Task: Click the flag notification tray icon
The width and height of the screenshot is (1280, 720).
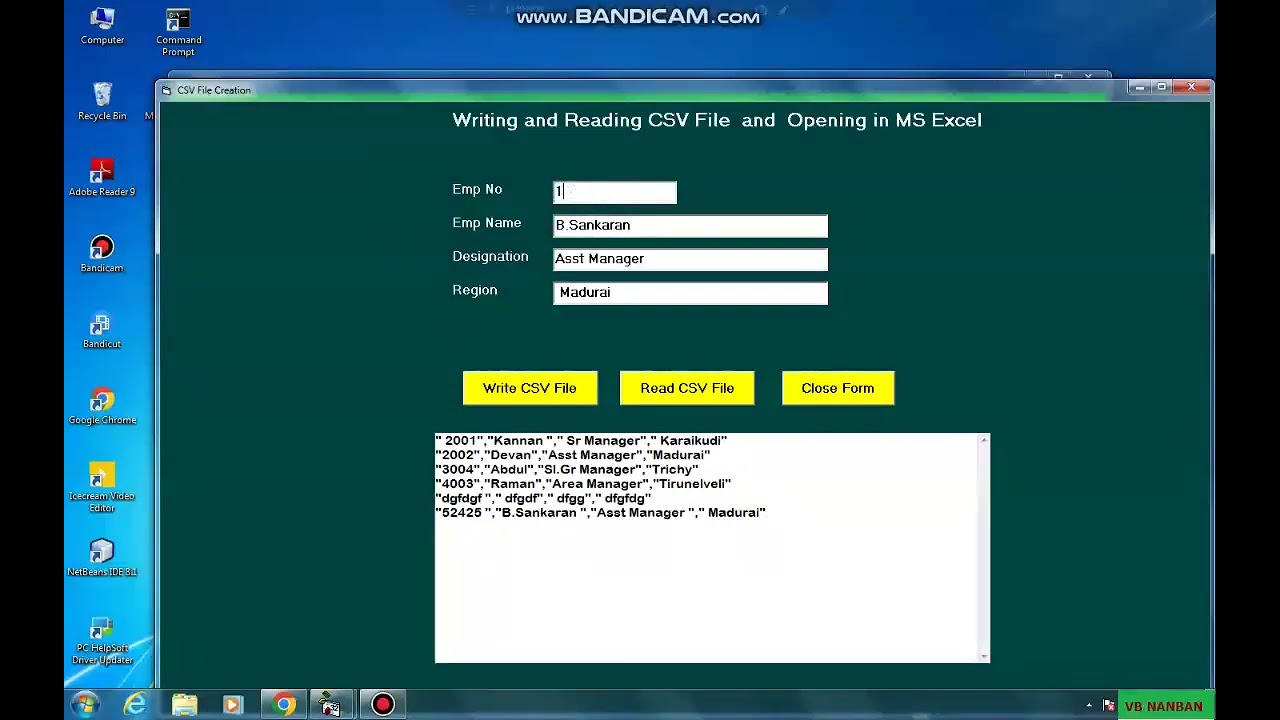Action: coord(1108,706)
